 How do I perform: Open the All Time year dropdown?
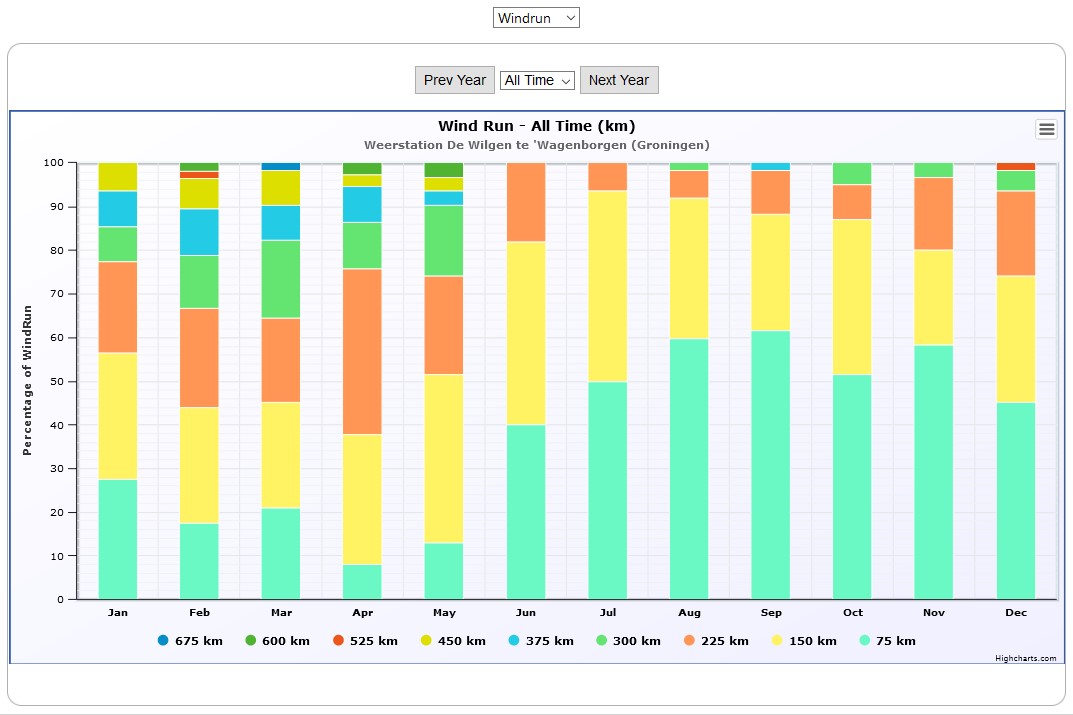pyautogui.click(x=537, y=80)
